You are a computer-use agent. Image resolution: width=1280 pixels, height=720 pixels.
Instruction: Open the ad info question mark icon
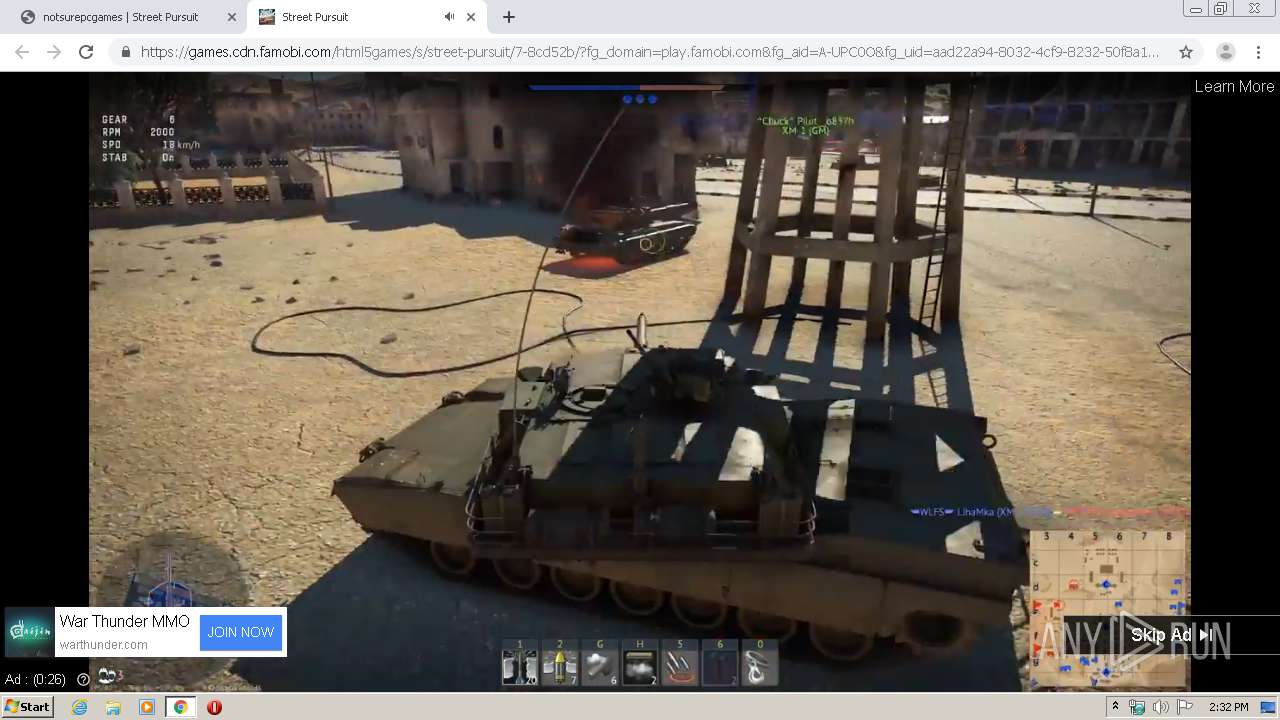pyautogui.click(x=83, y=680)
